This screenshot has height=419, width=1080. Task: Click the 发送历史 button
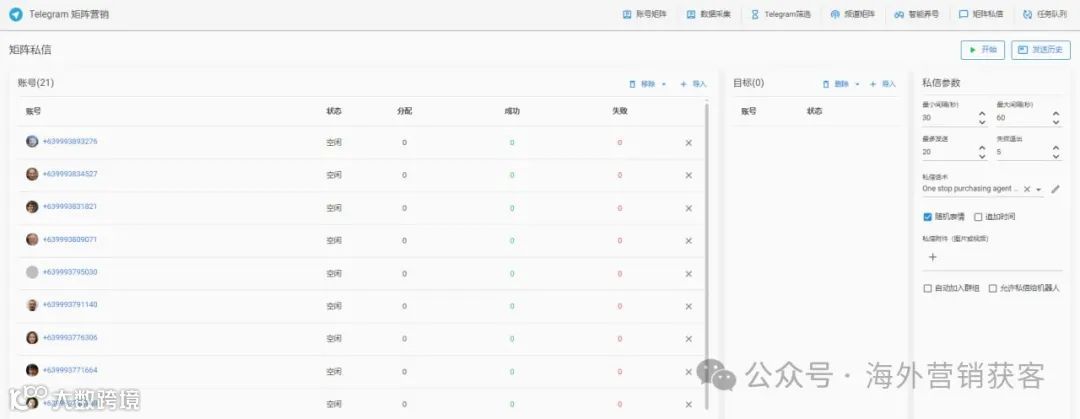click(1041, 50)
